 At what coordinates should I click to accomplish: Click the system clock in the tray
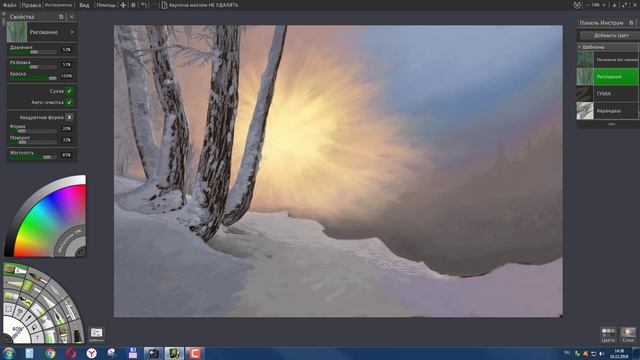619,353
